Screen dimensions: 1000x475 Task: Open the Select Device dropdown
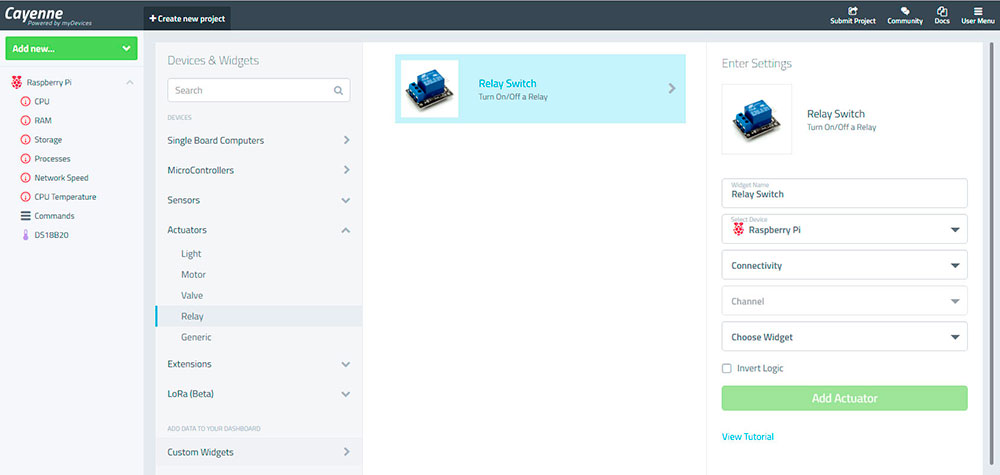844,229
